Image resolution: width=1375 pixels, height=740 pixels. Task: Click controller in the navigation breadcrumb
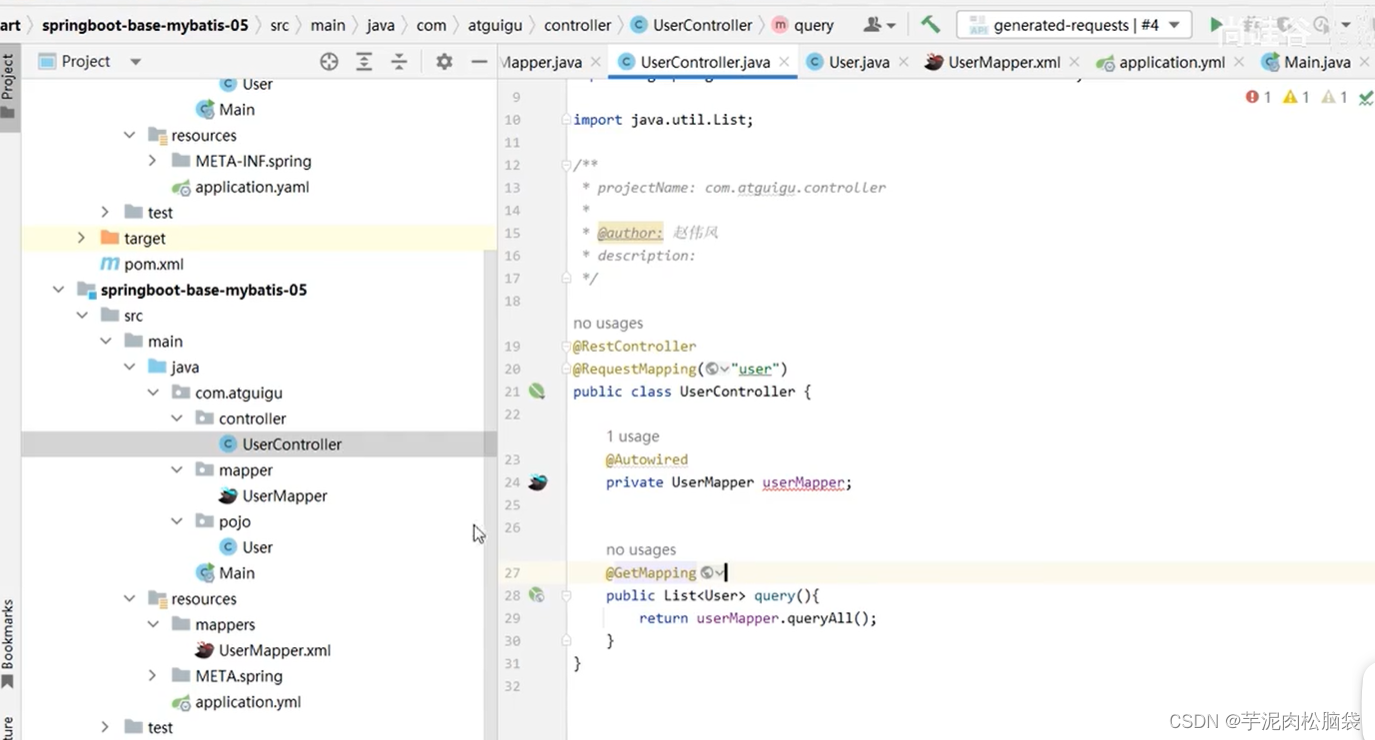click(577, 25)
